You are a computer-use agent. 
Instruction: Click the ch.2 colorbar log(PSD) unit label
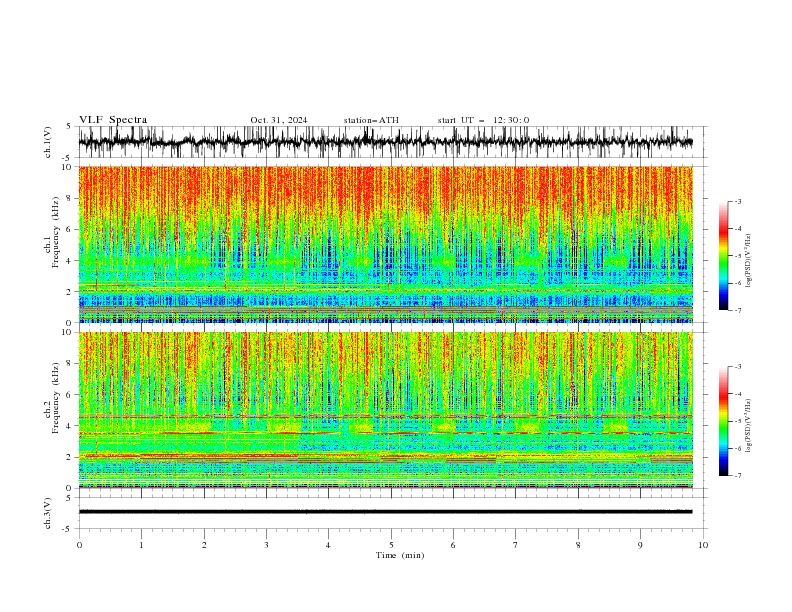749,425
